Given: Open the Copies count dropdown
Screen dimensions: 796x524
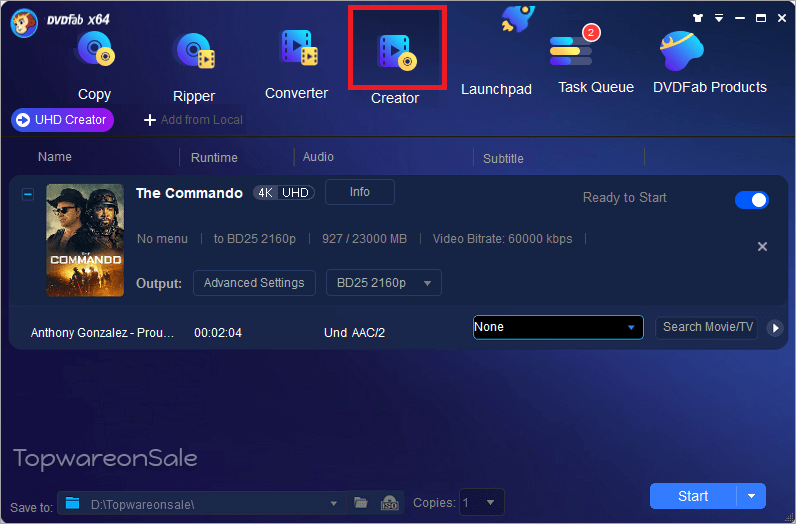Looking at the screenshot, I should pos(481,503).
